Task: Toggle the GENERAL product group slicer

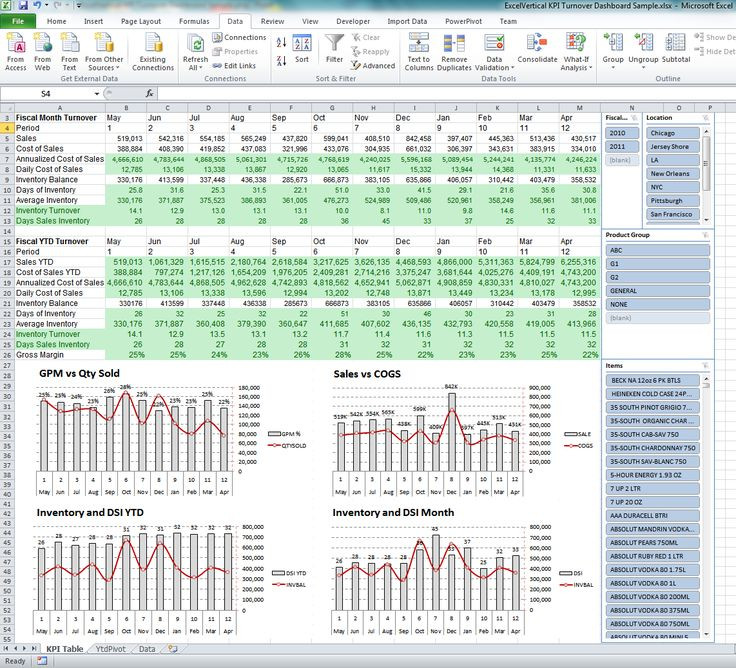Action: 657,291
